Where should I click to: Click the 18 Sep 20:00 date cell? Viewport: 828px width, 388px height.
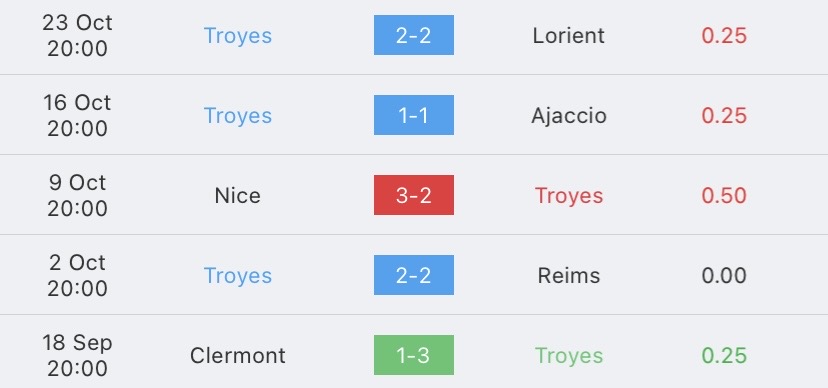tap(77, 355)
